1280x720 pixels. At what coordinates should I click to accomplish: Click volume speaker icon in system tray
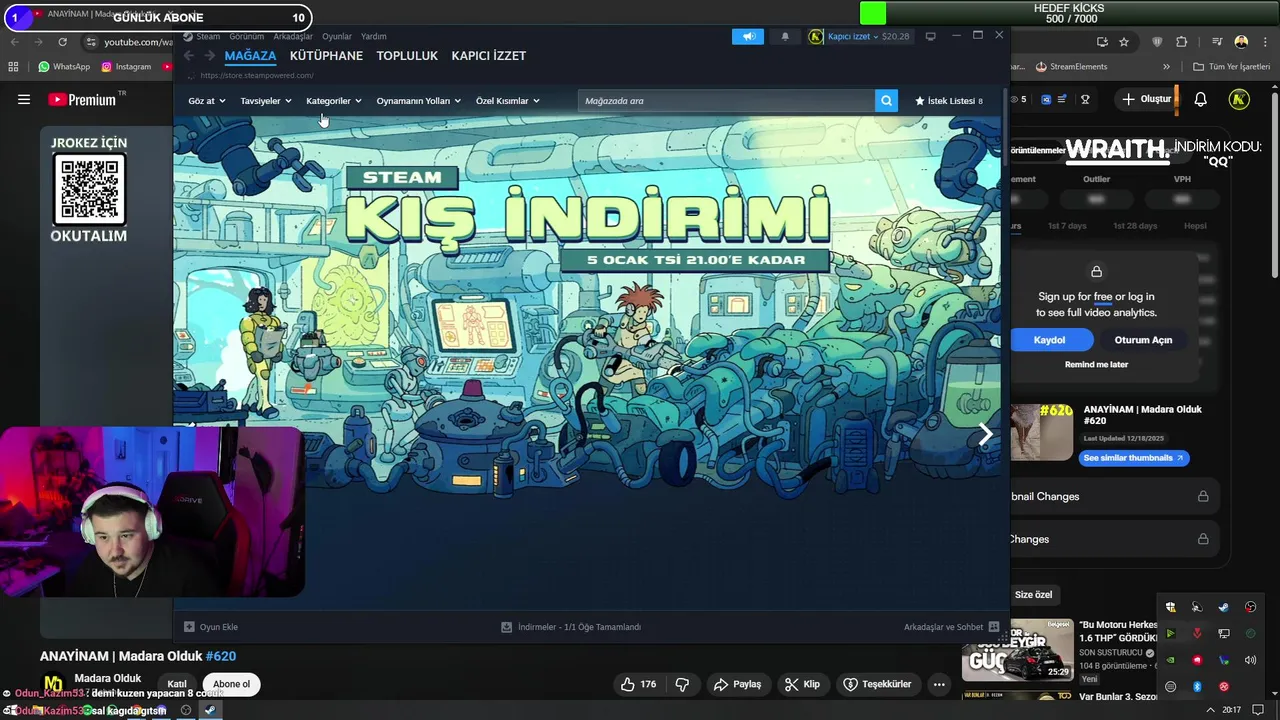click(x=1250, y=660)
